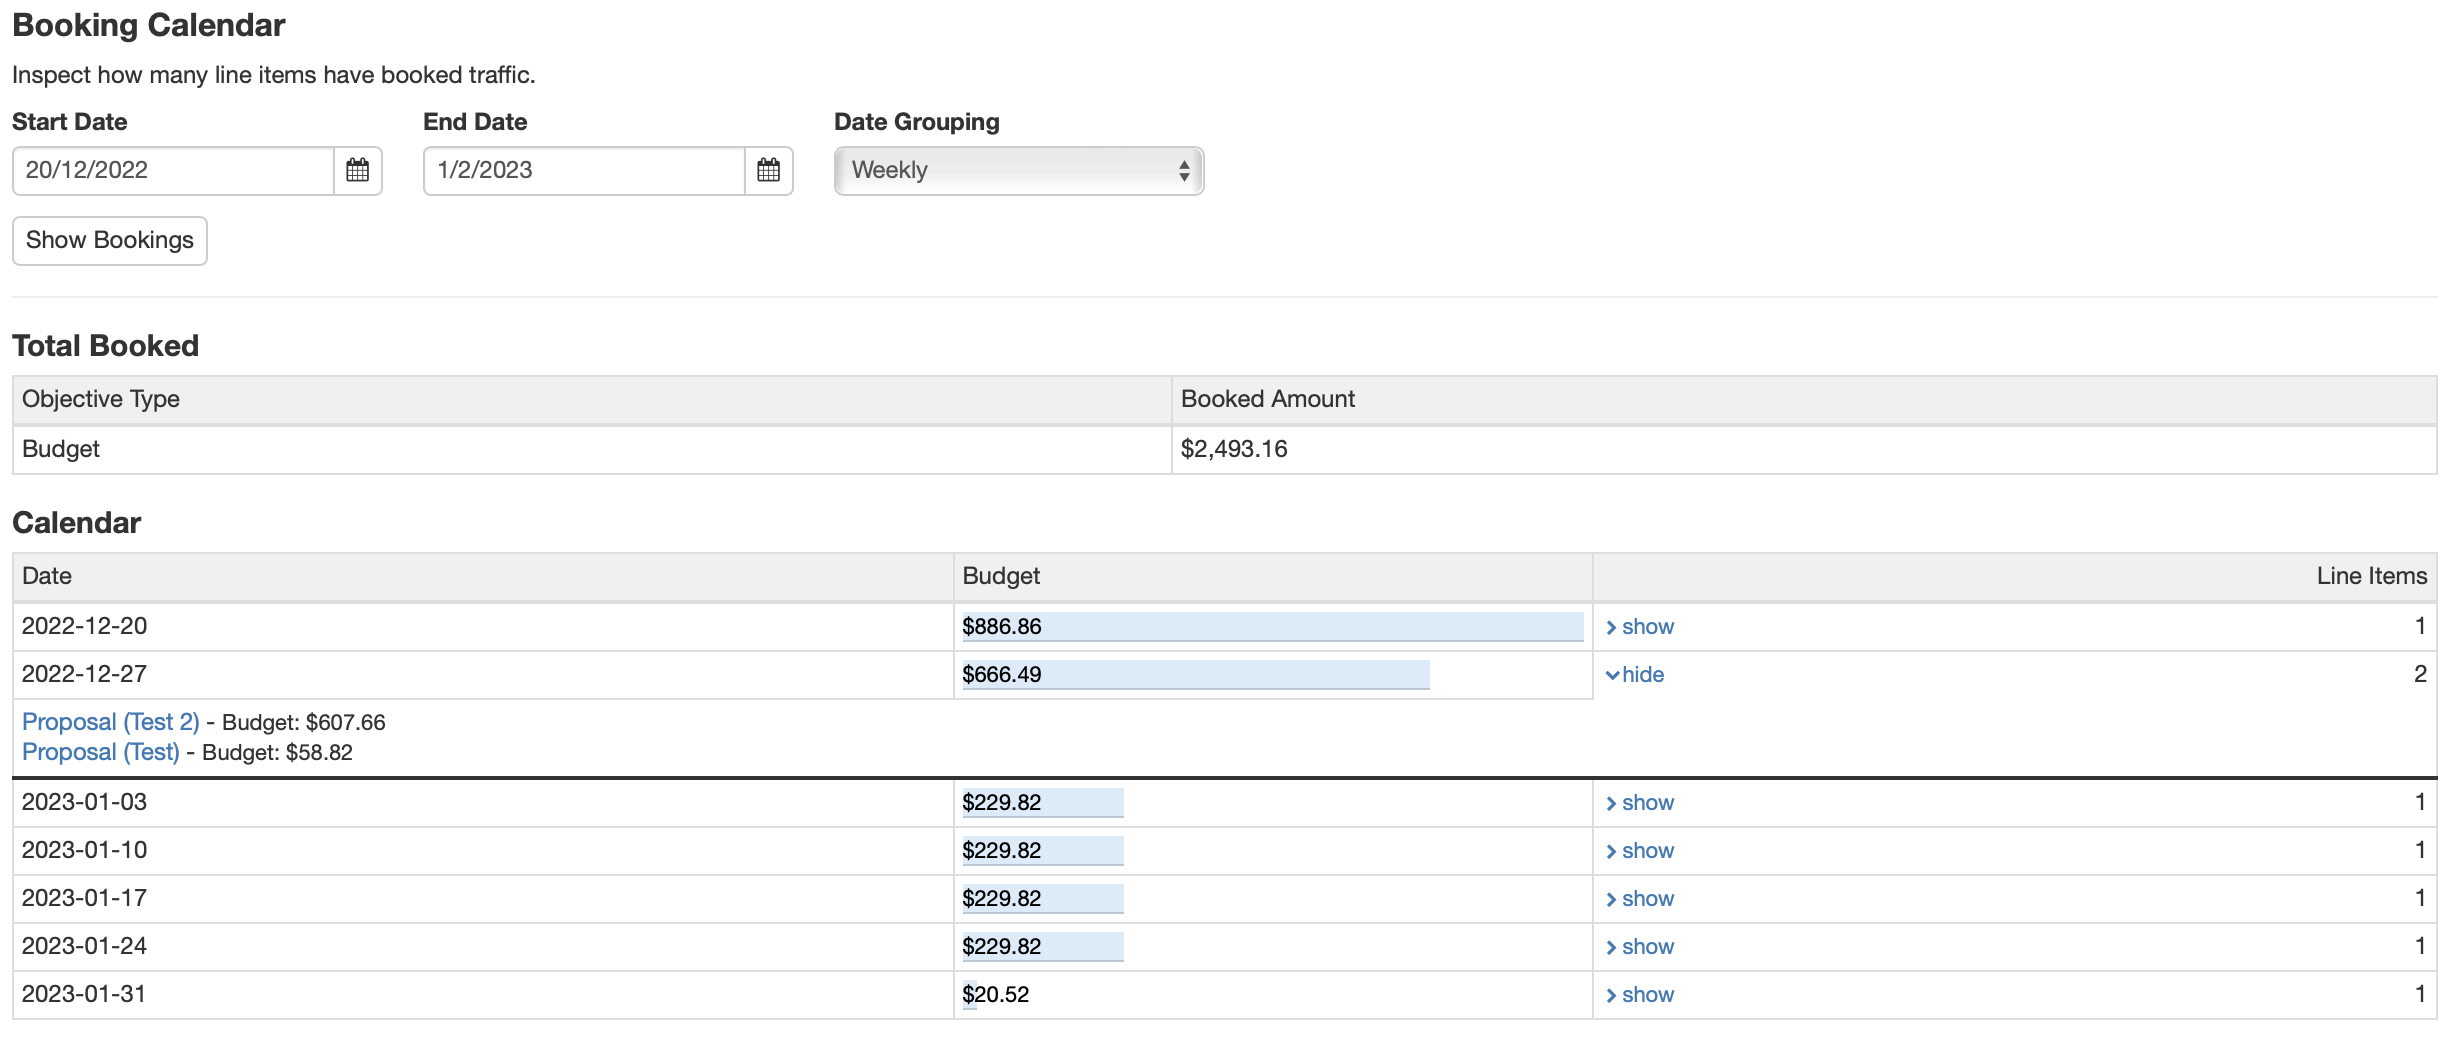
Task: Open the Proposal (Test 2) link
Action: [x=110, y=722]
